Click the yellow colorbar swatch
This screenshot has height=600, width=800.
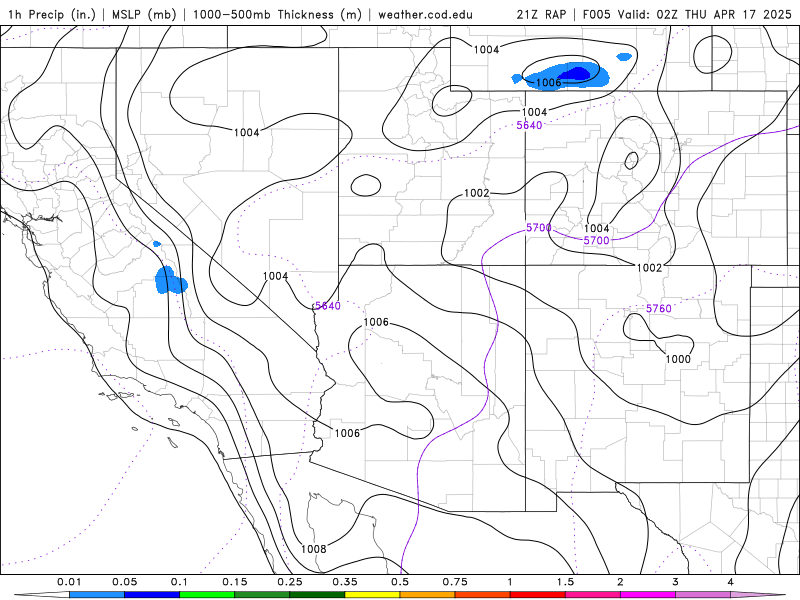(372, 595)
